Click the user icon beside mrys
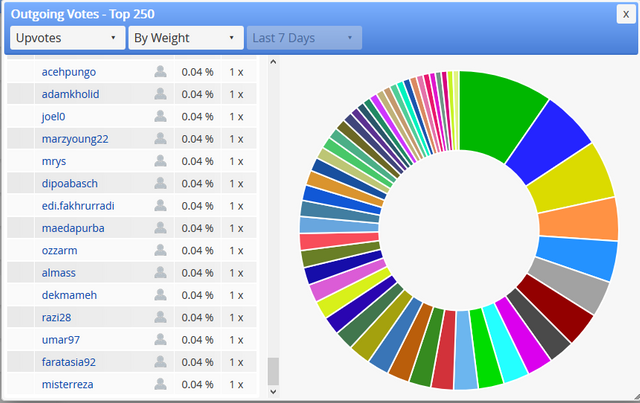Viewport: 640px width, 403px height. 160,161
